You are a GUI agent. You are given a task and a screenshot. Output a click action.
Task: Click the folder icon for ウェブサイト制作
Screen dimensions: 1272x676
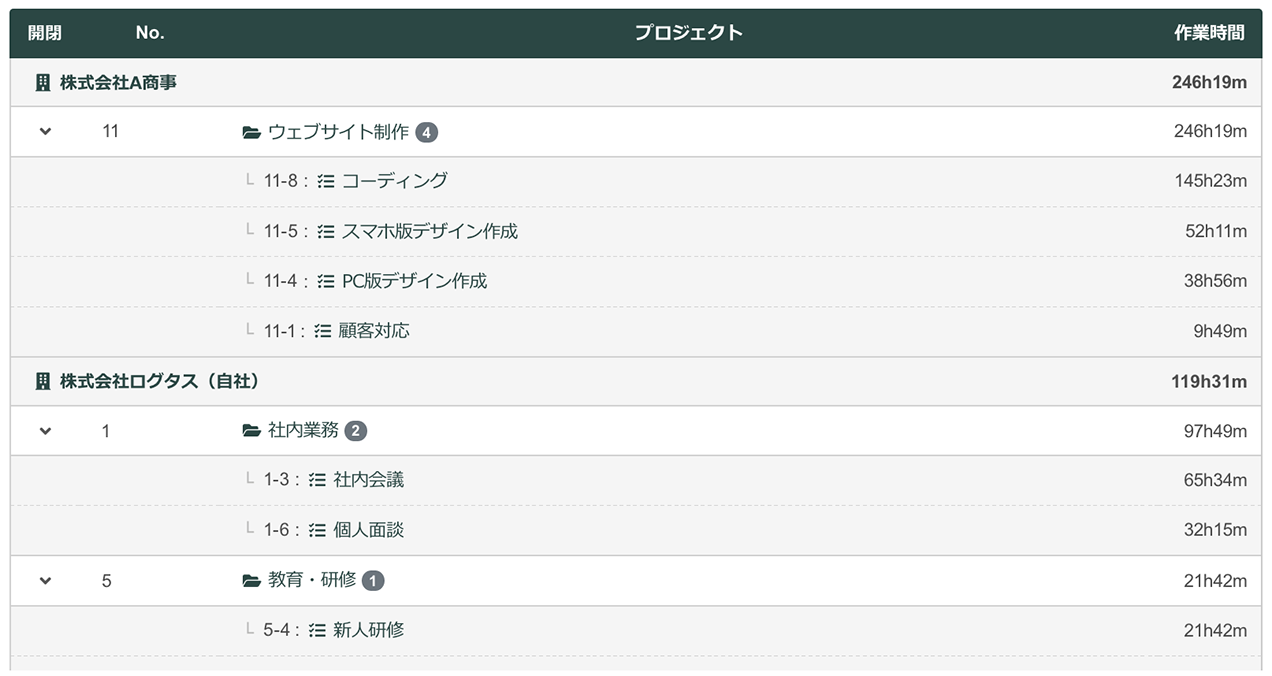click(x=252, y=132)
